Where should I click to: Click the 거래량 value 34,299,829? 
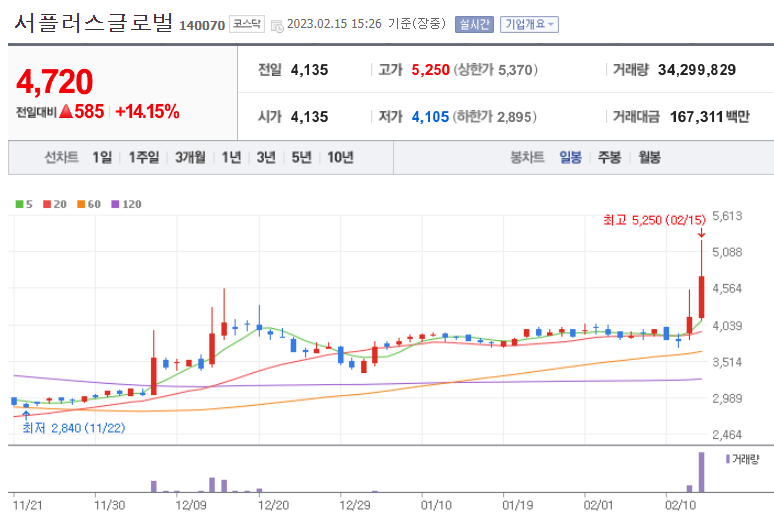click(697, 70)
